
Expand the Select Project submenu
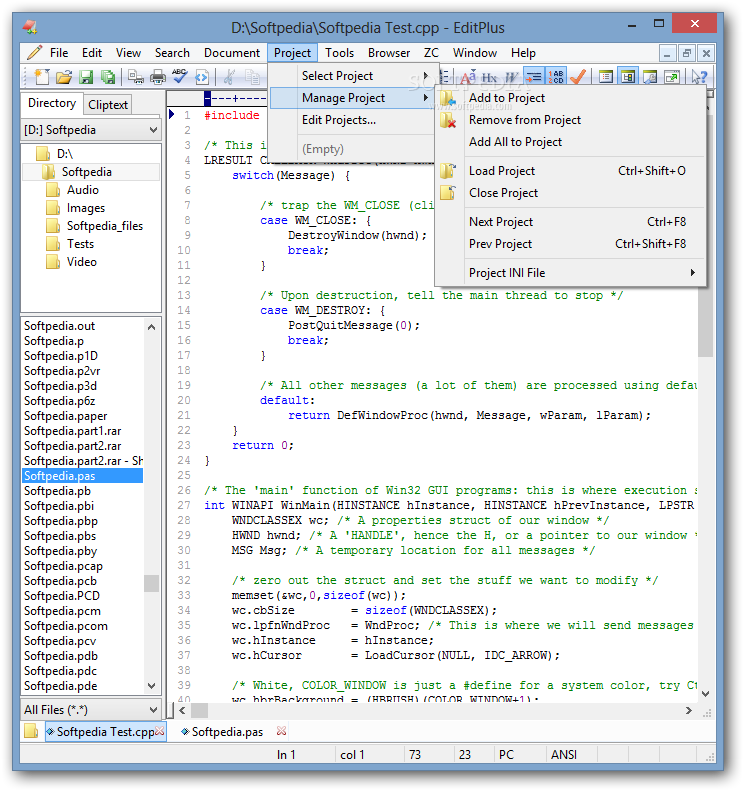coord(352,76)
